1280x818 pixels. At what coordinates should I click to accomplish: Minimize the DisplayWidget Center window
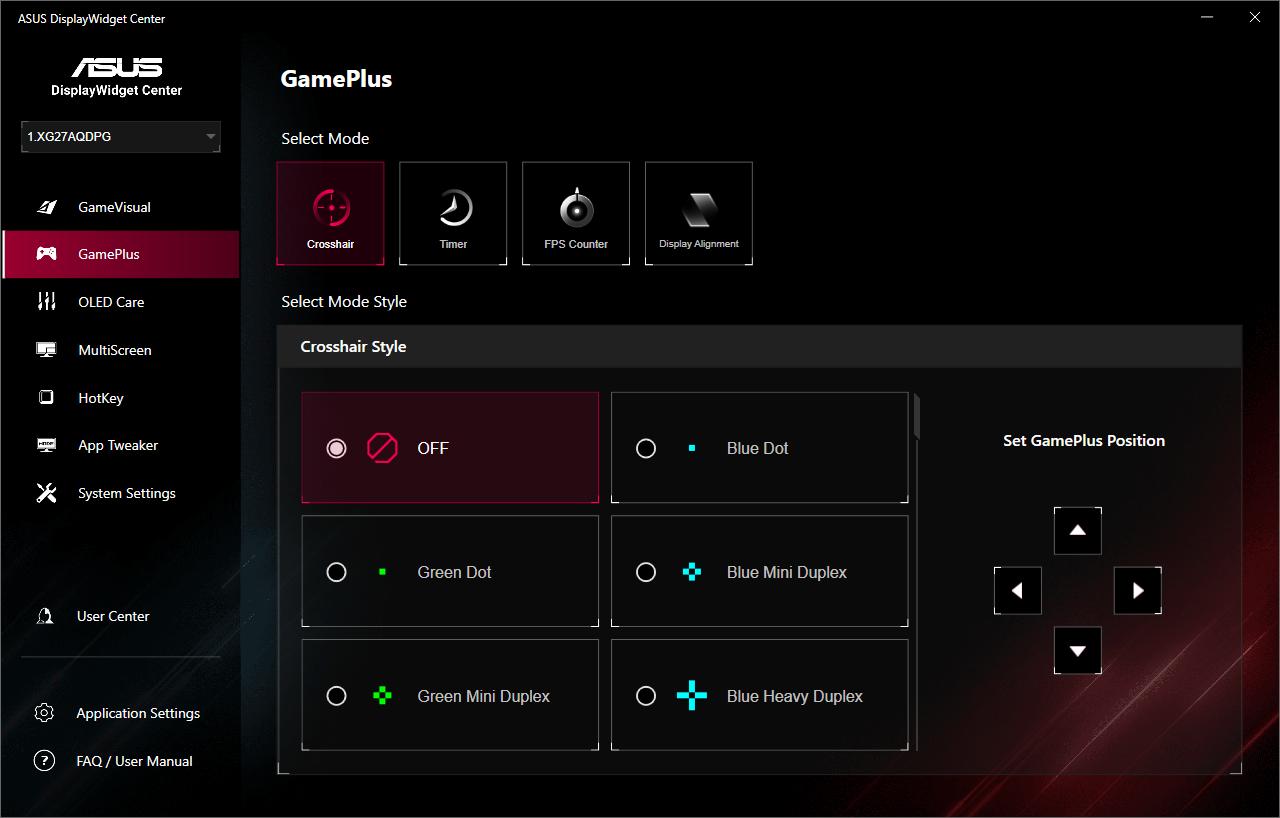click(1210, 17)
